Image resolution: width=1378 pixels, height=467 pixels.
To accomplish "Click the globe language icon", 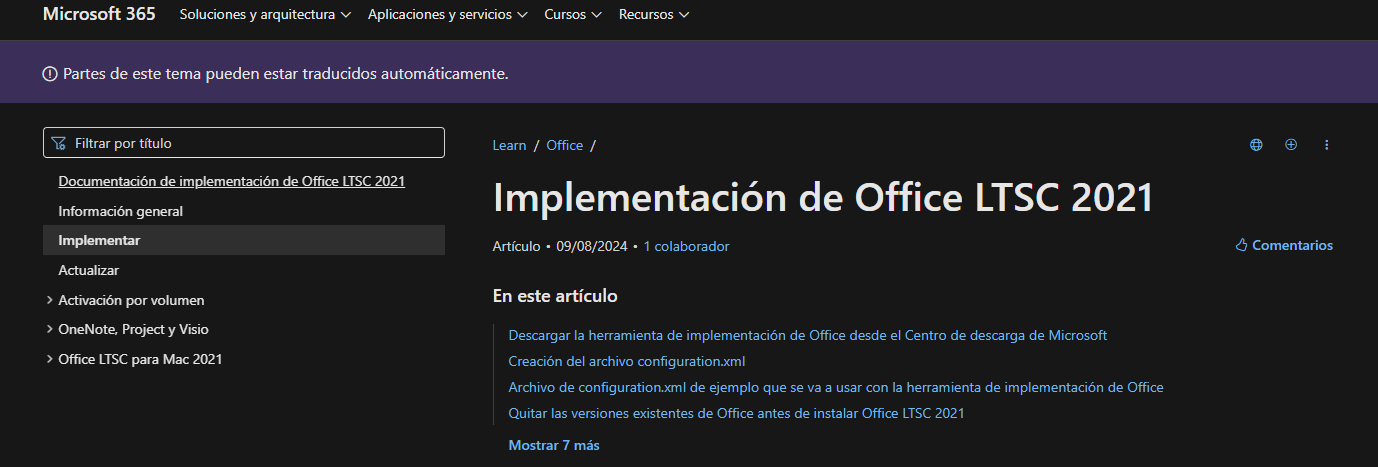I will point(1256,145).
